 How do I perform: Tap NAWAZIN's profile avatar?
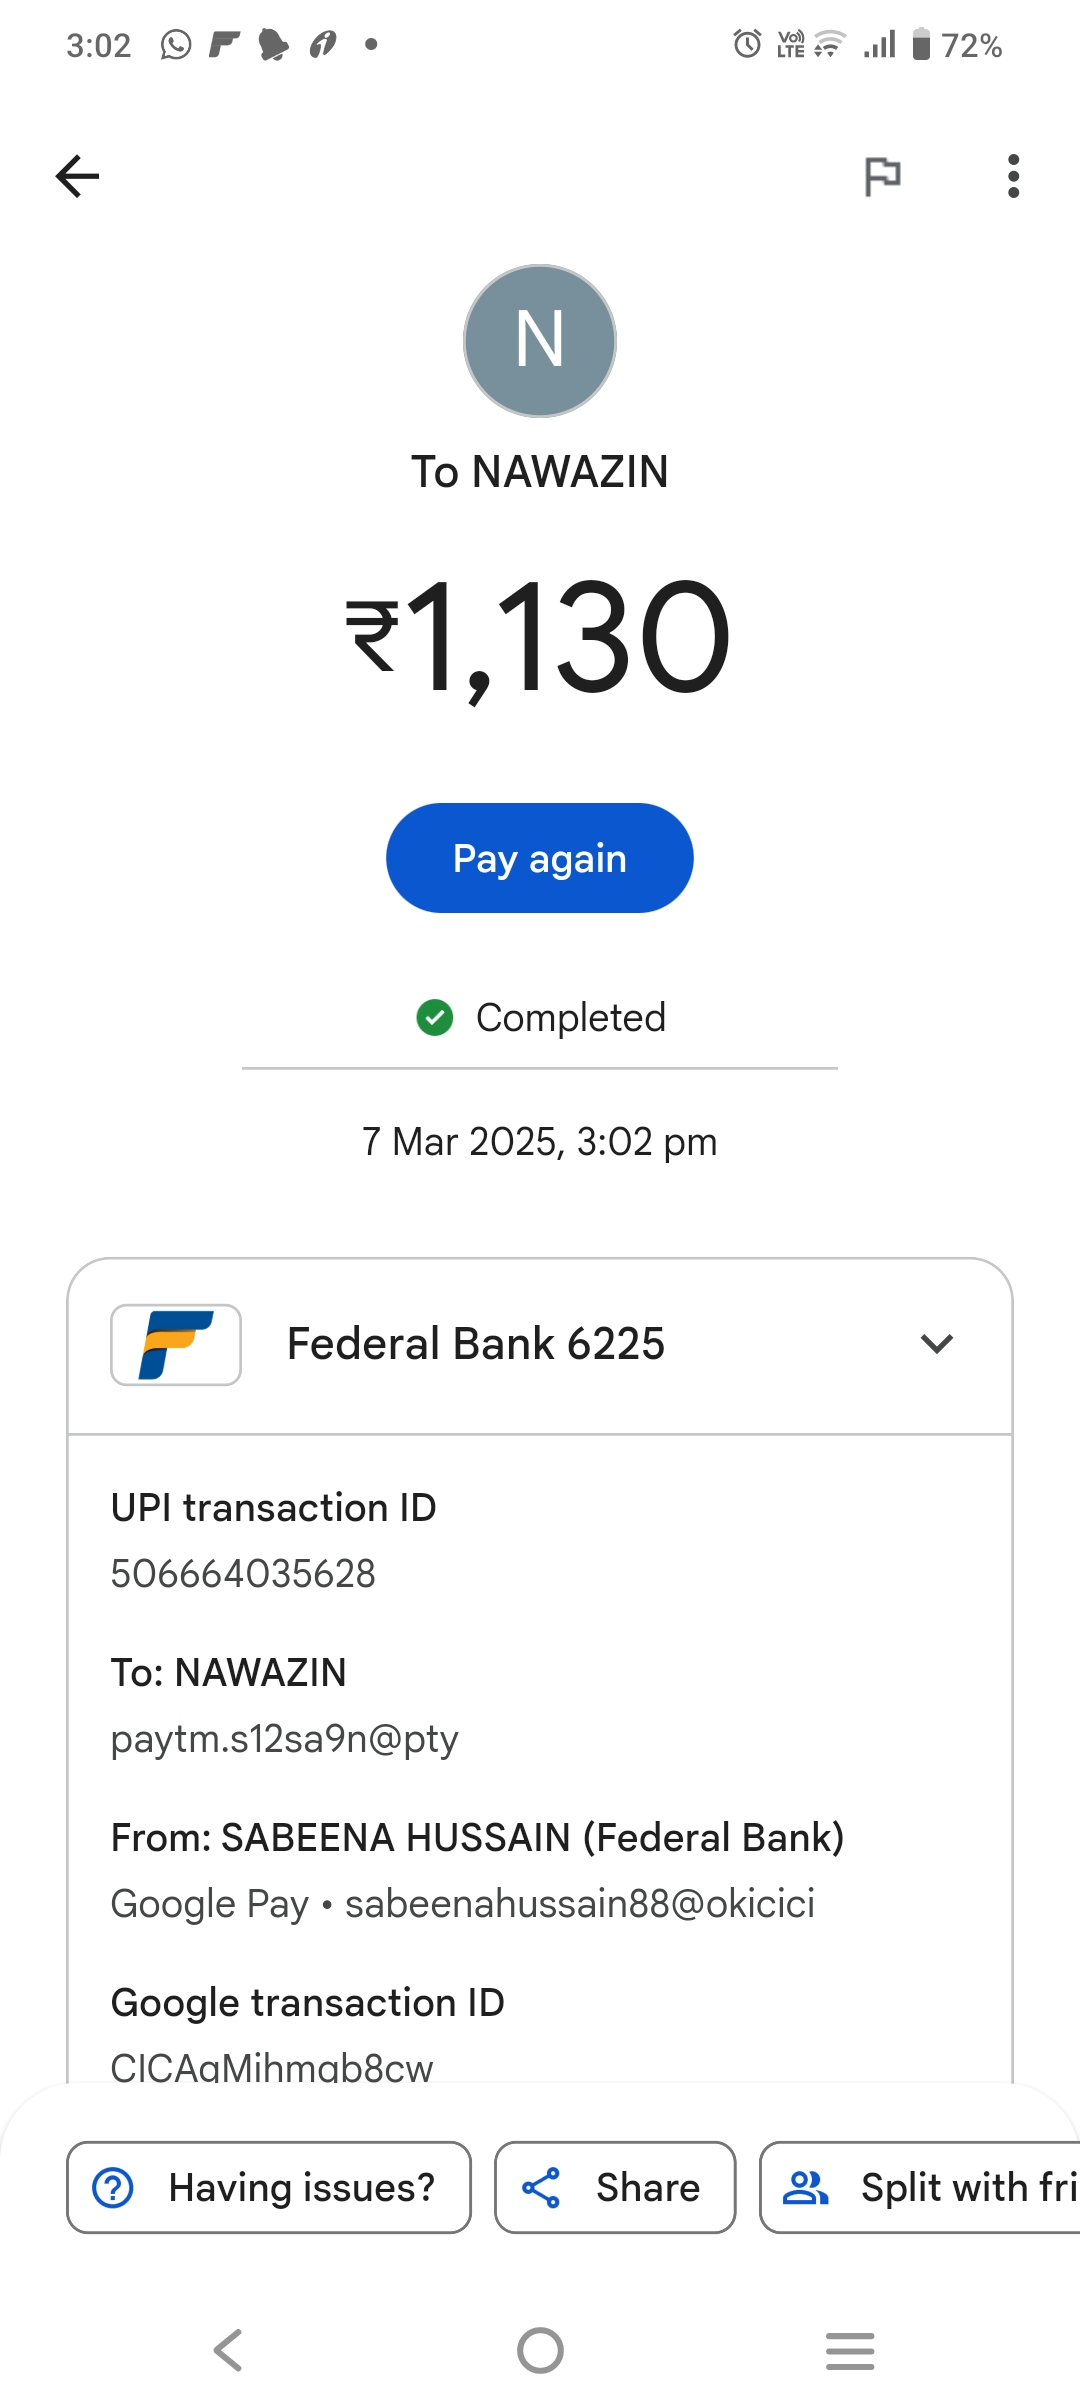pyautogui.click(x=540, y=340)
